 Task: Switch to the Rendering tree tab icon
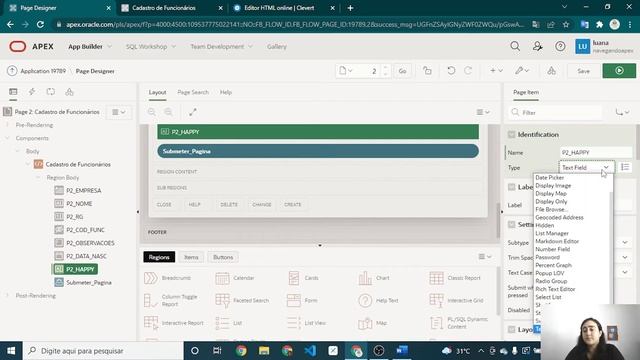click(x=13, y=92)
